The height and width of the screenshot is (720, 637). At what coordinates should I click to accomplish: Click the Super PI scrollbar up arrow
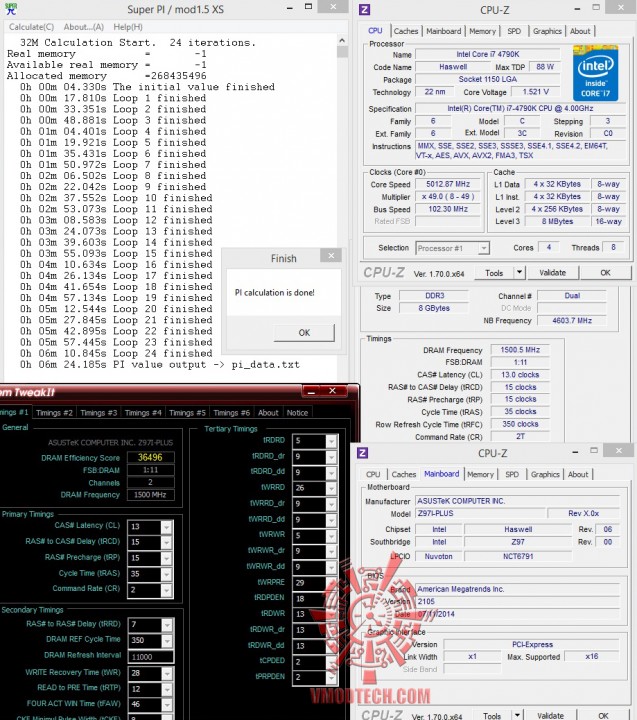click(x=342, y=40)
